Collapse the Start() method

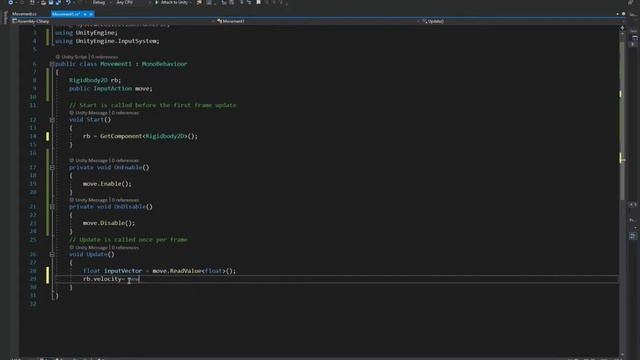click(52, 120)
